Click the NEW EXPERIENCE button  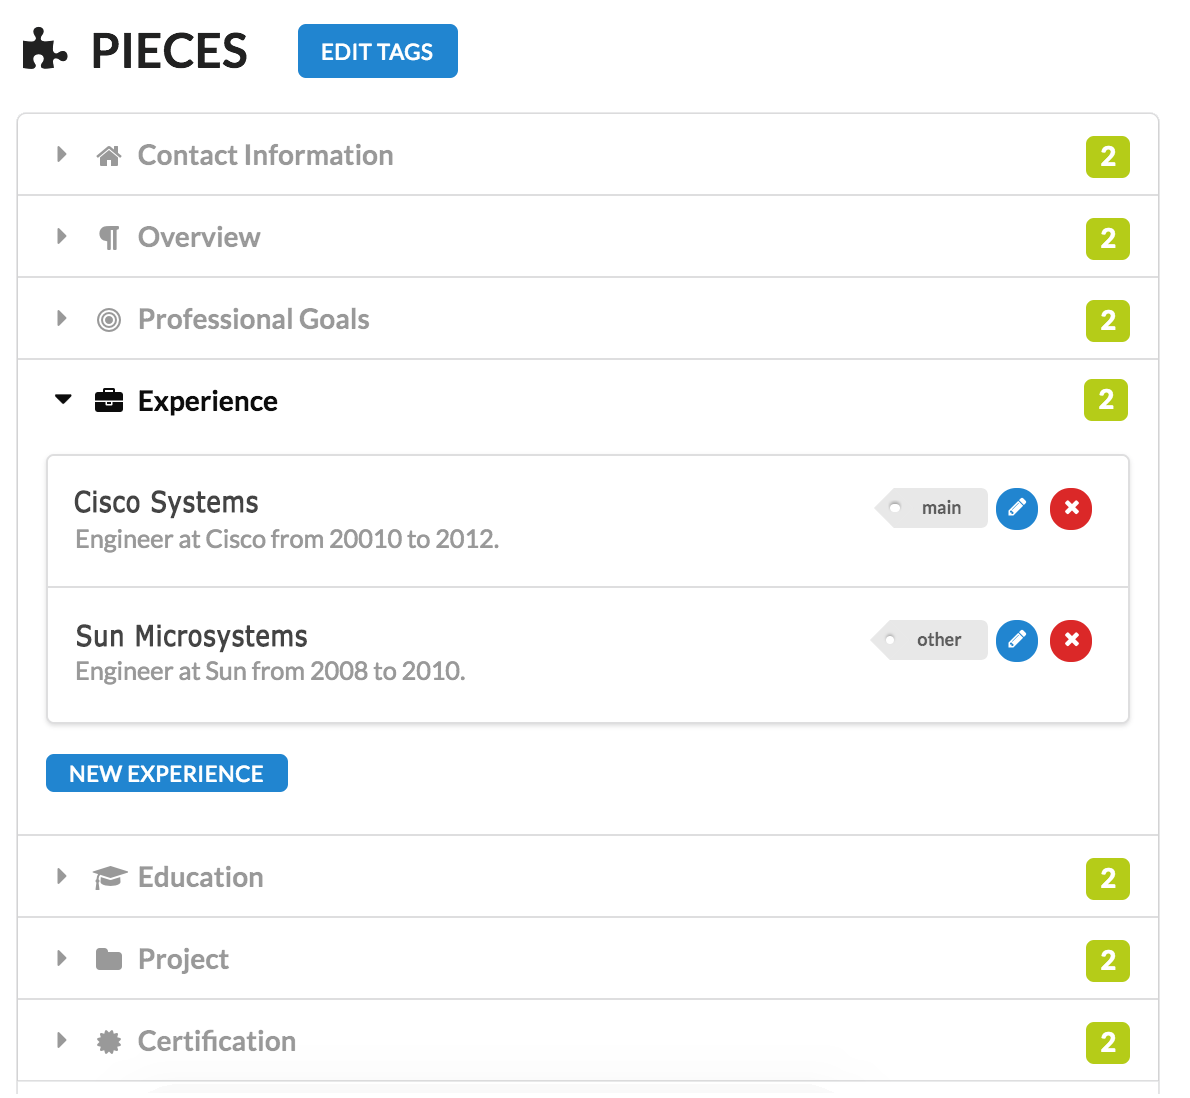tap(166, 773)
